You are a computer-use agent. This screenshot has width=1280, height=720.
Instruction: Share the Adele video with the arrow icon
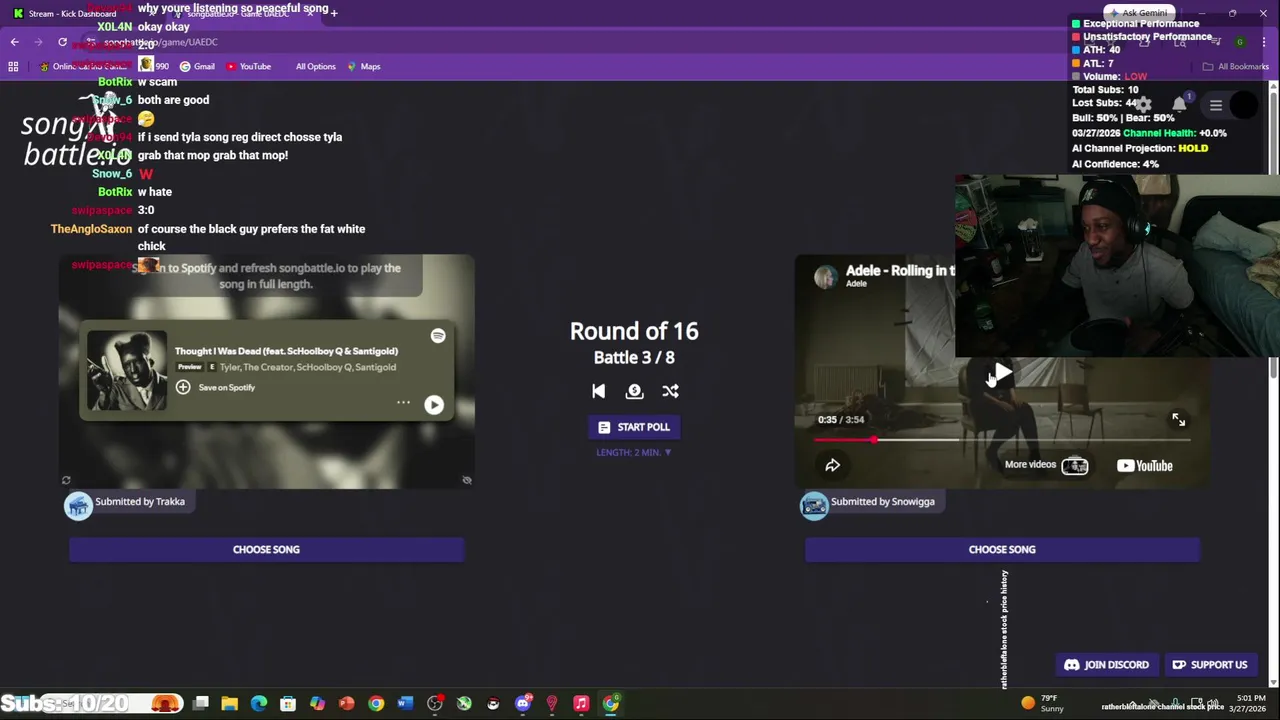click(832, 465)
